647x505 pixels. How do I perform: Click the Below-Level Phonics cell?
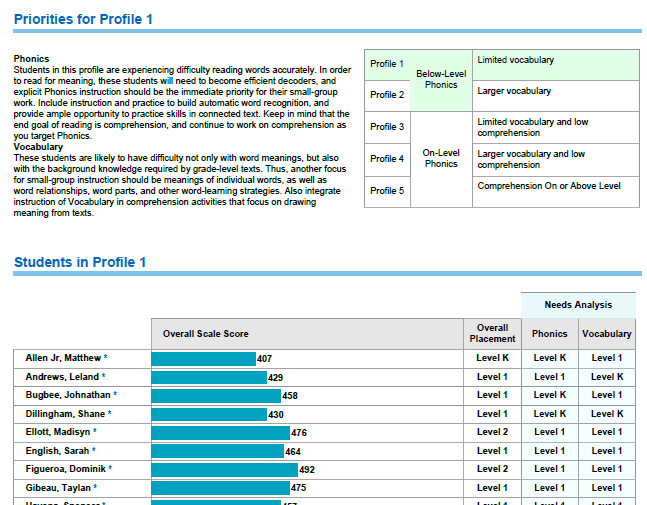click(x=441, y=80)
